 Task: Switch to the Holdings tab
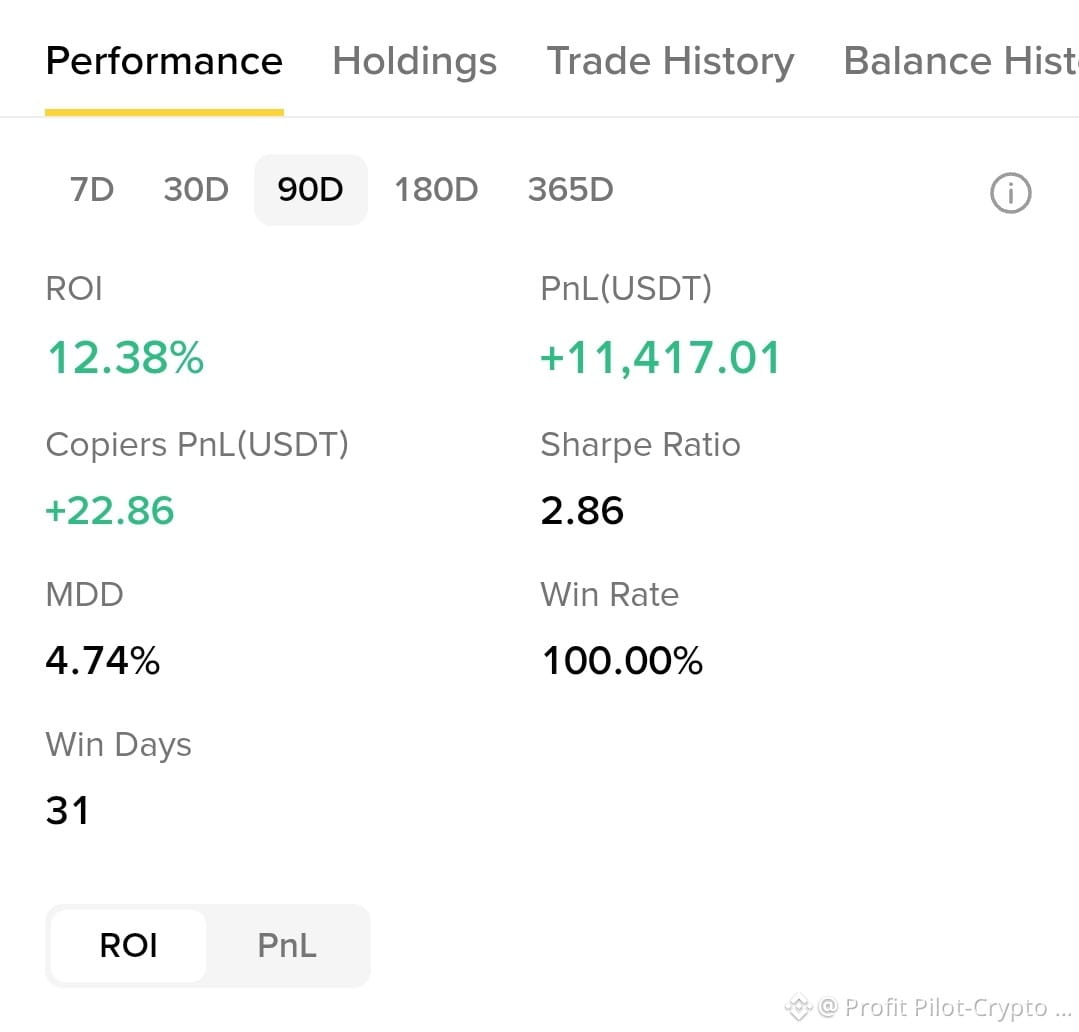click(414, 61)
